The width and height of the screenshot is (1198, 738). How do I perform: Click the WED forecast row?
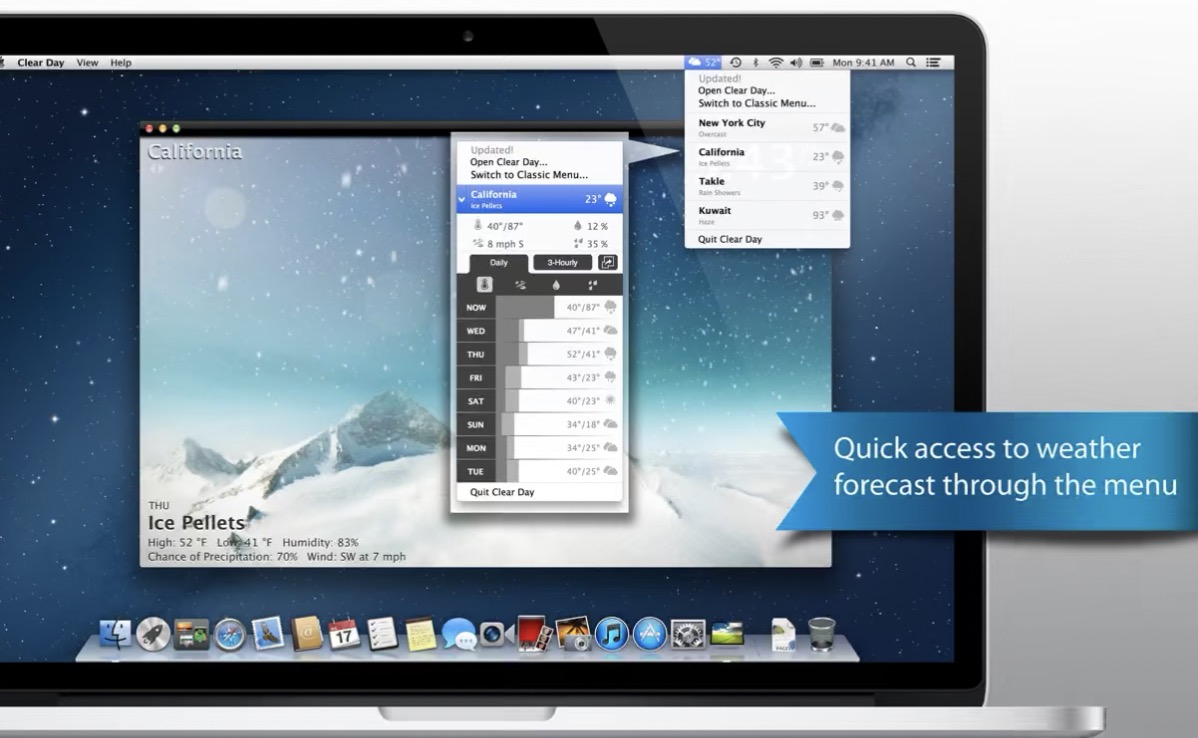(x=539, y=331)
